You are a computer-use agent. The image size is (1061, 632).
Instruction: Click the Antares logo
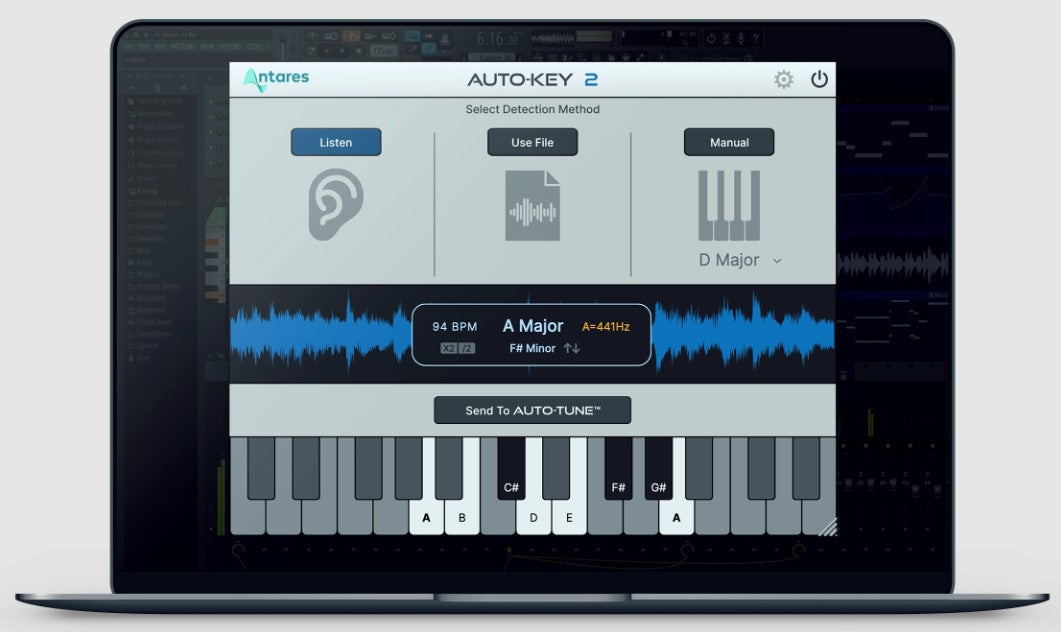coord(276,80)
